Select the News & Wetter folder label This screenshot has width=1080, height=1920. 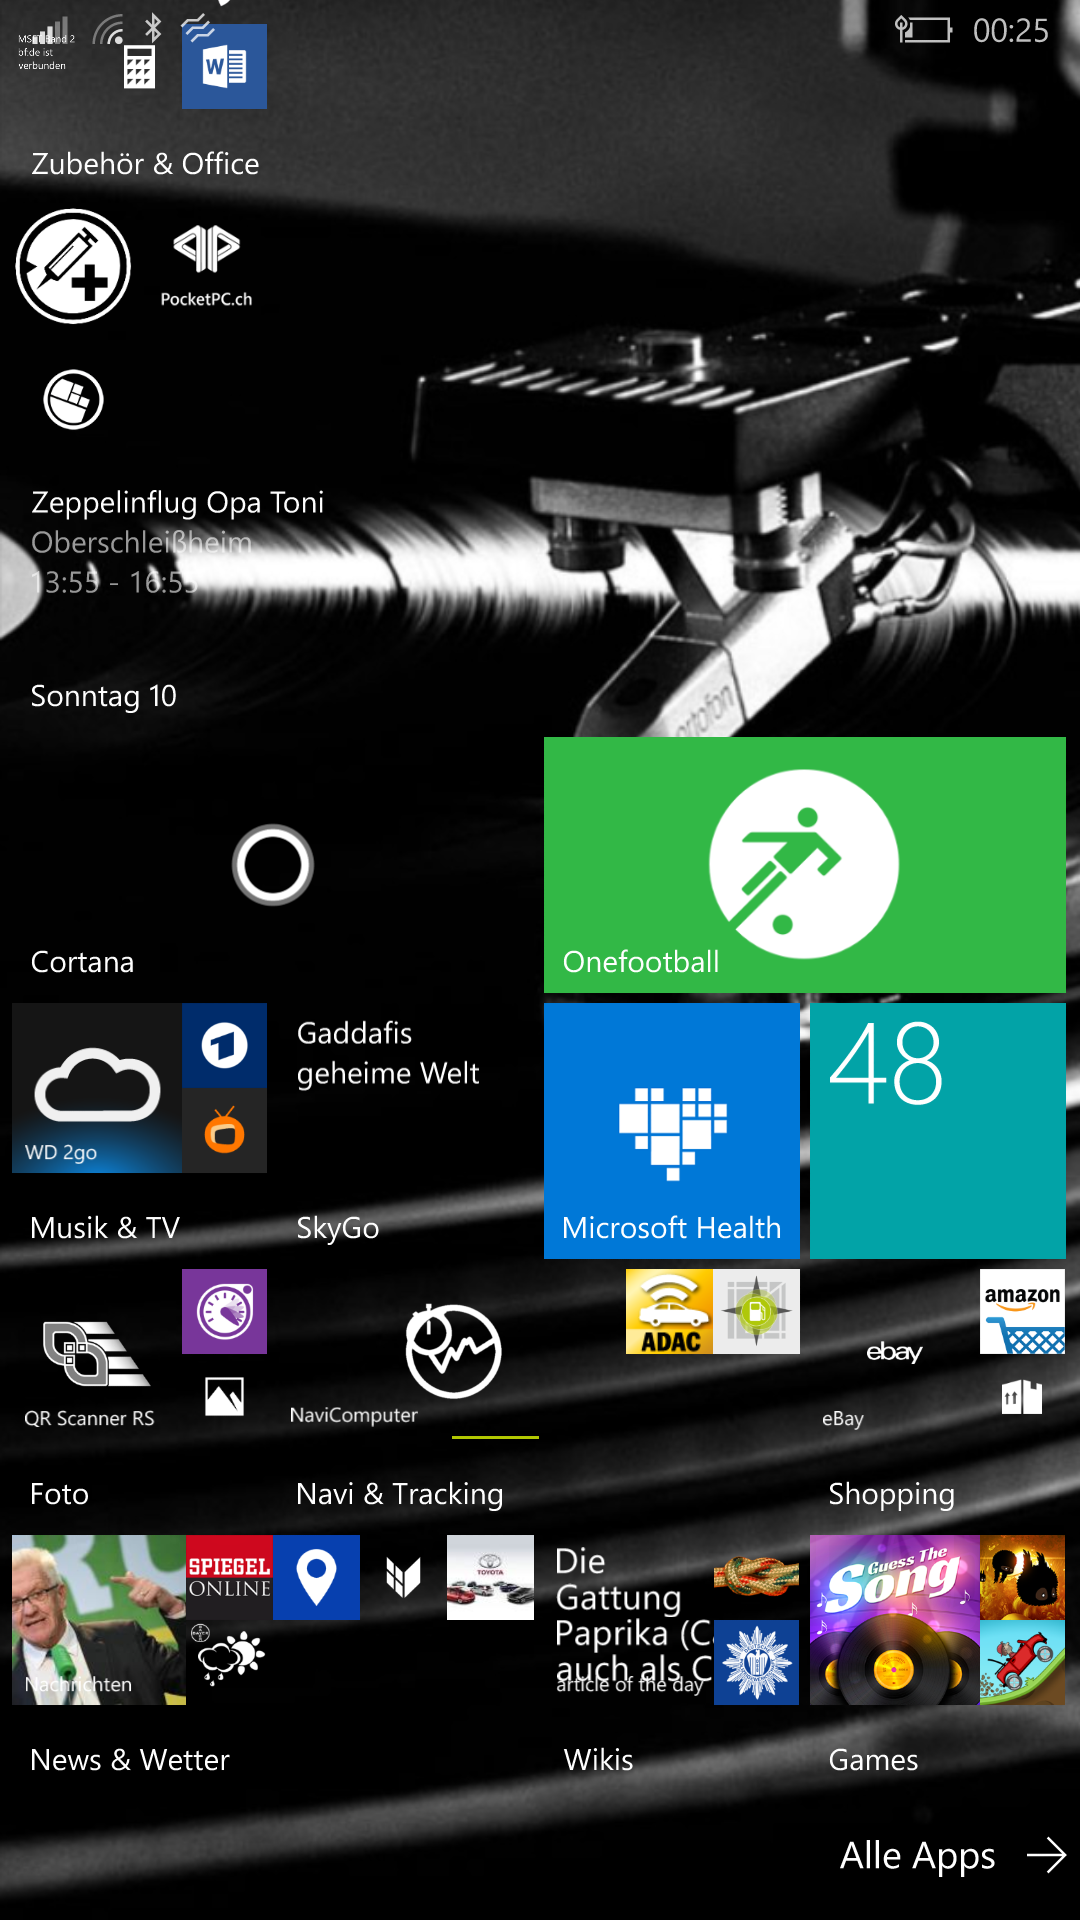(130, 1760)
